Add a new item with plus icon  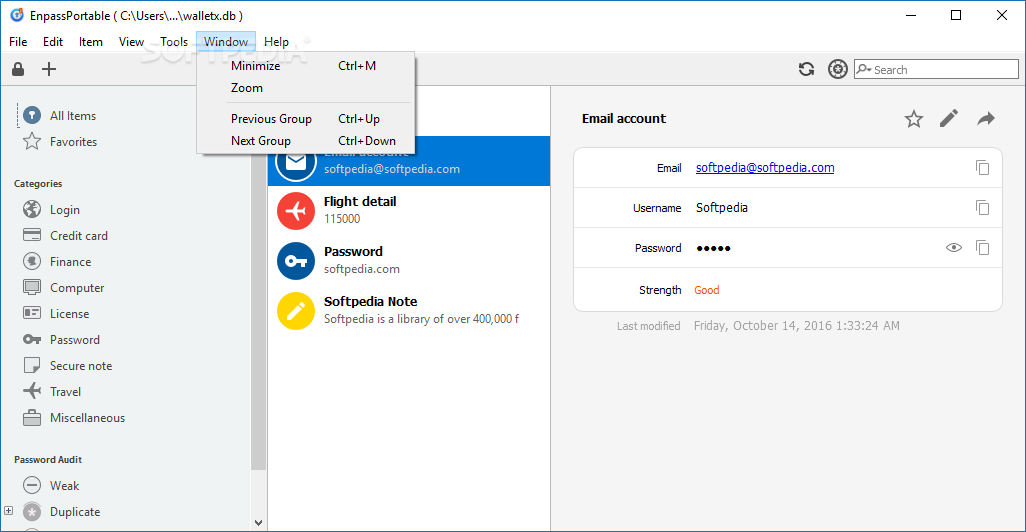point(49,69)
